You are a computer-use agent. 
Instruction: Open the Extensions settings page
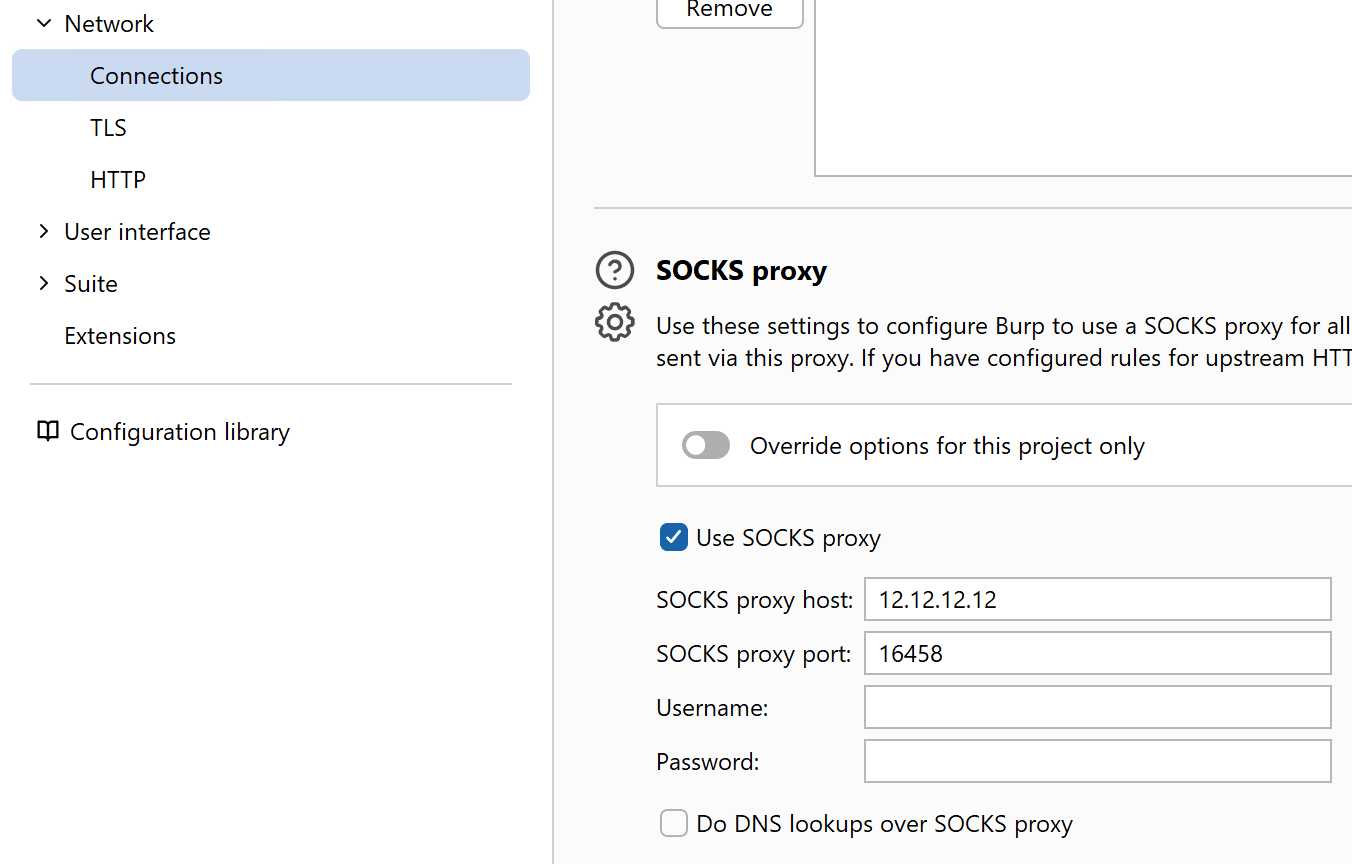pyautogui.click(x=120, y=335)
